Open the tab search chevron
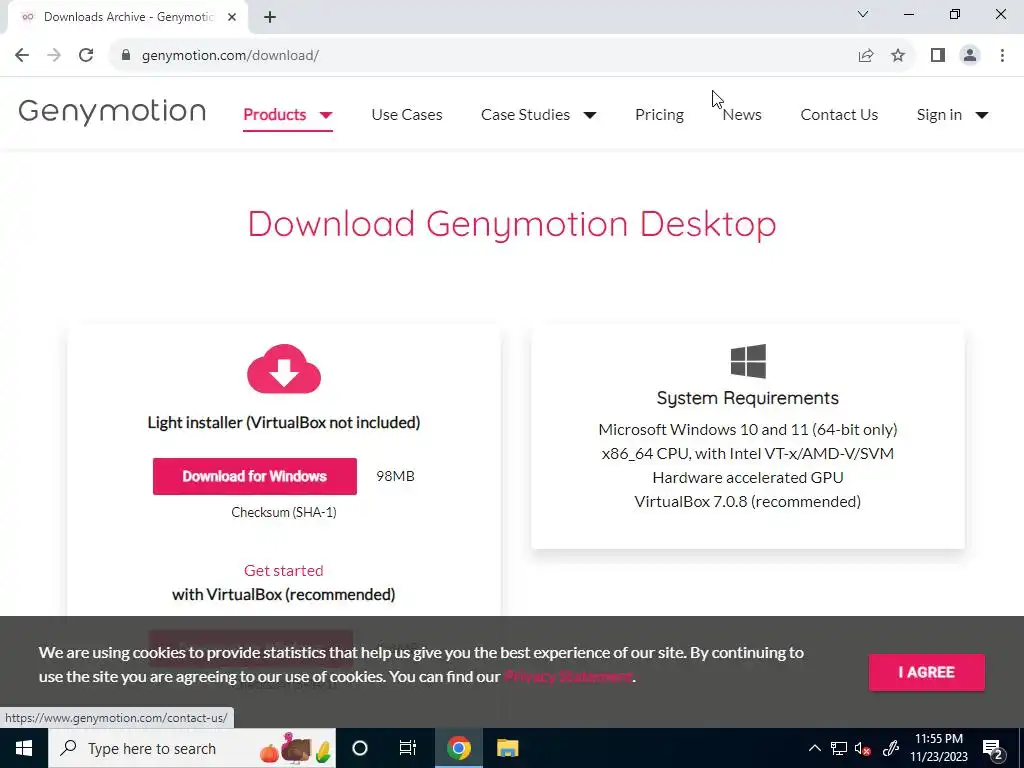Screen dimensions: 1024x768 tap(863, 14)
